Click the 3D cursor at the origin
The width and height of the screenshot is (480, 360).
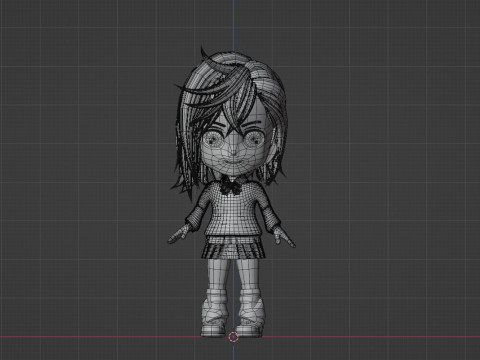233,337
